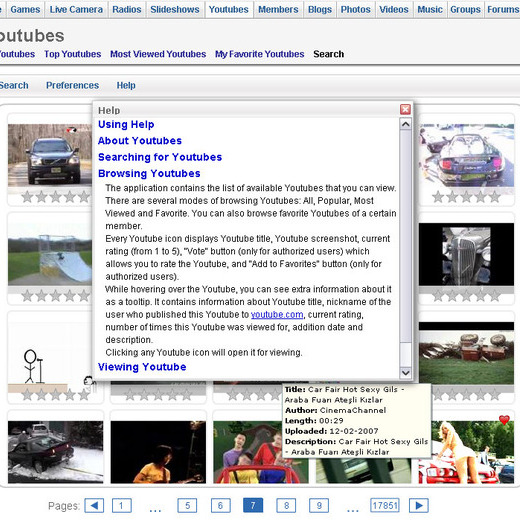Open the Live Camera section
Screen dimensions: 520x520
coord(76,9)
